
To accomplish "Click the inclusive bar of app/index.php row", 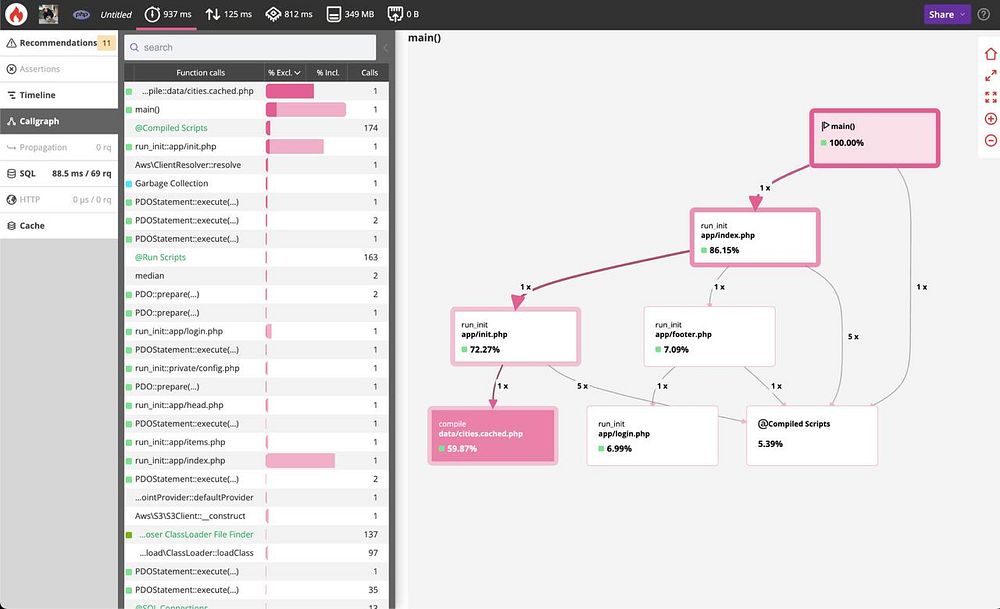I will click(x=300, y=461).
